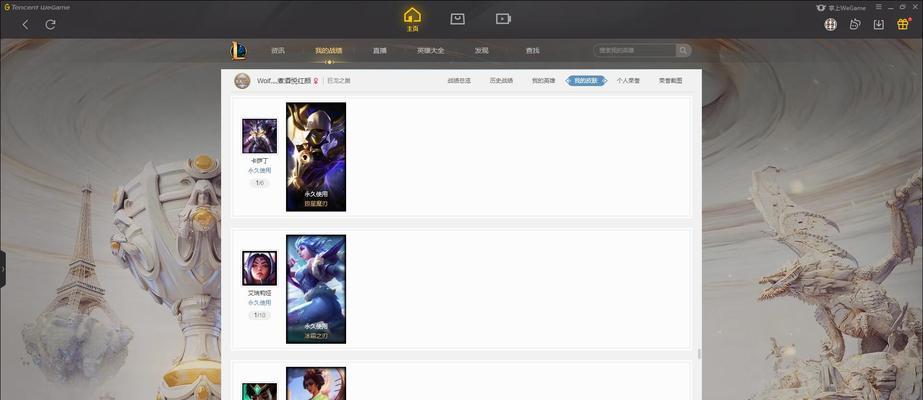
Task: Switch to 个人荣誉 sub-tab
Action: click(628, 81)
